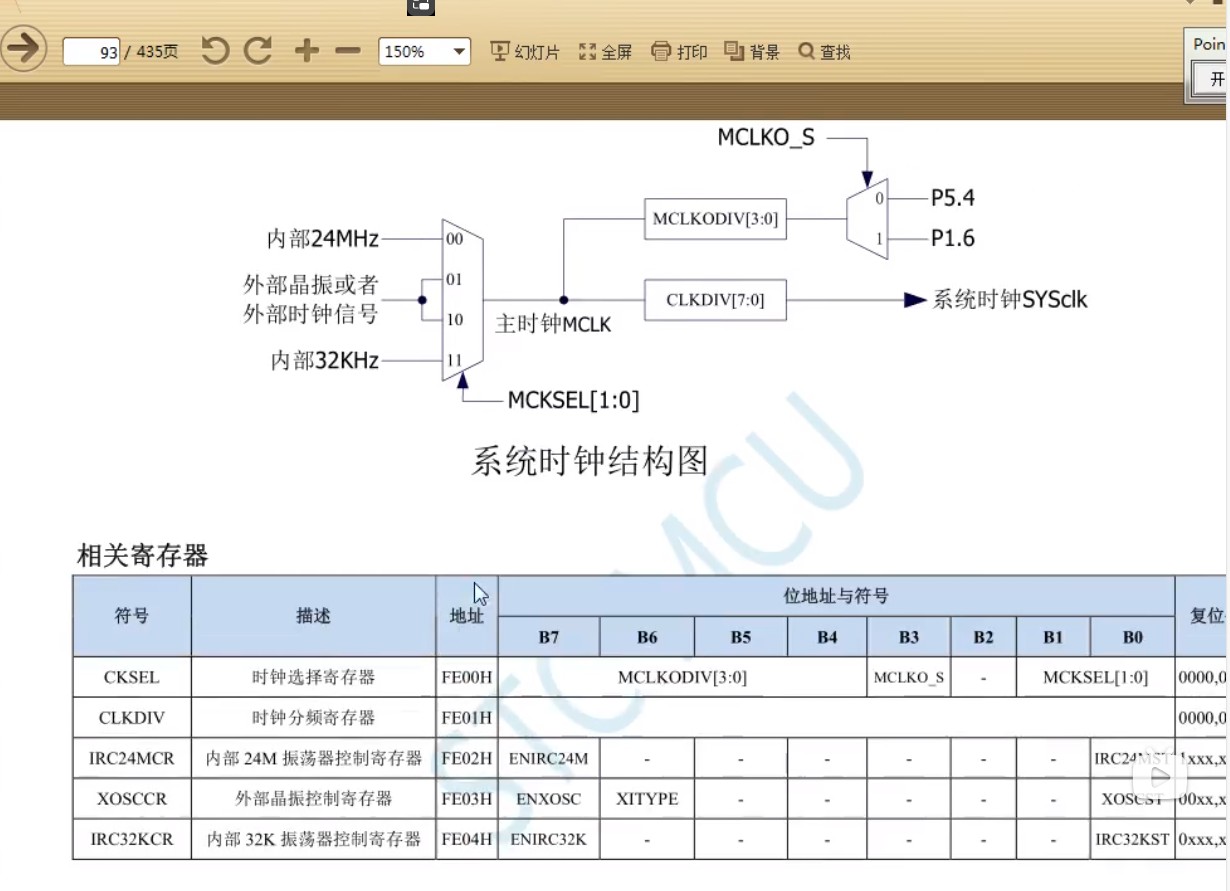Click the ENXOSC bit cell
The width and height of the screenshot is (1230, 891).
(549, 799)
